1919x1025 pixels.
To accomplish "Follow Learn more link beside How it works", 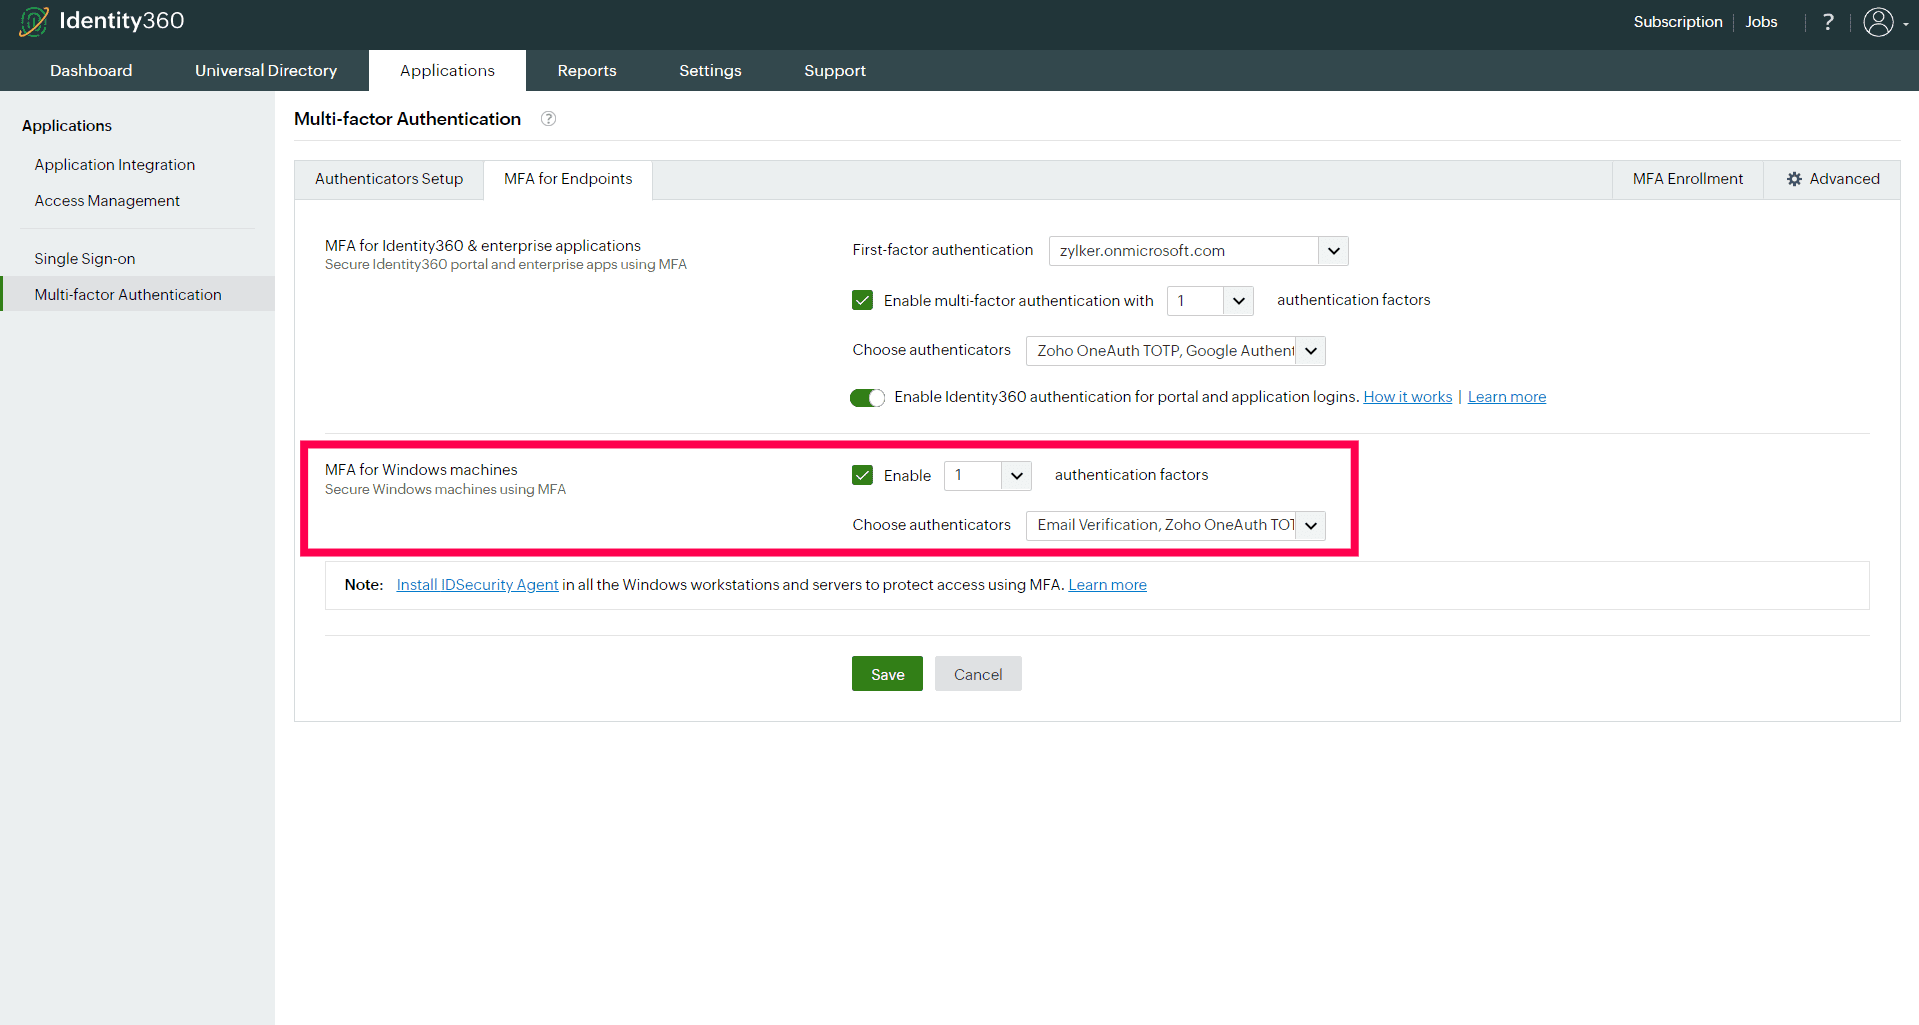I will (x=1507, y=397).
